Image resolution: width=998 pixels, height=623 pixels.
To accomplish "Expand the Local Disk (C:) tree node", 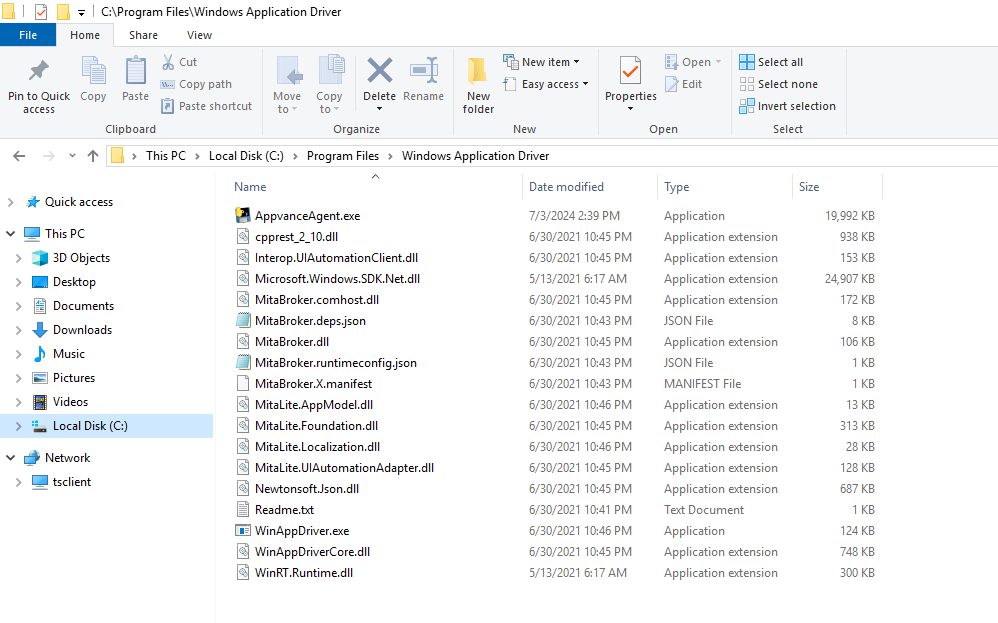I will [x=18, y=426].
